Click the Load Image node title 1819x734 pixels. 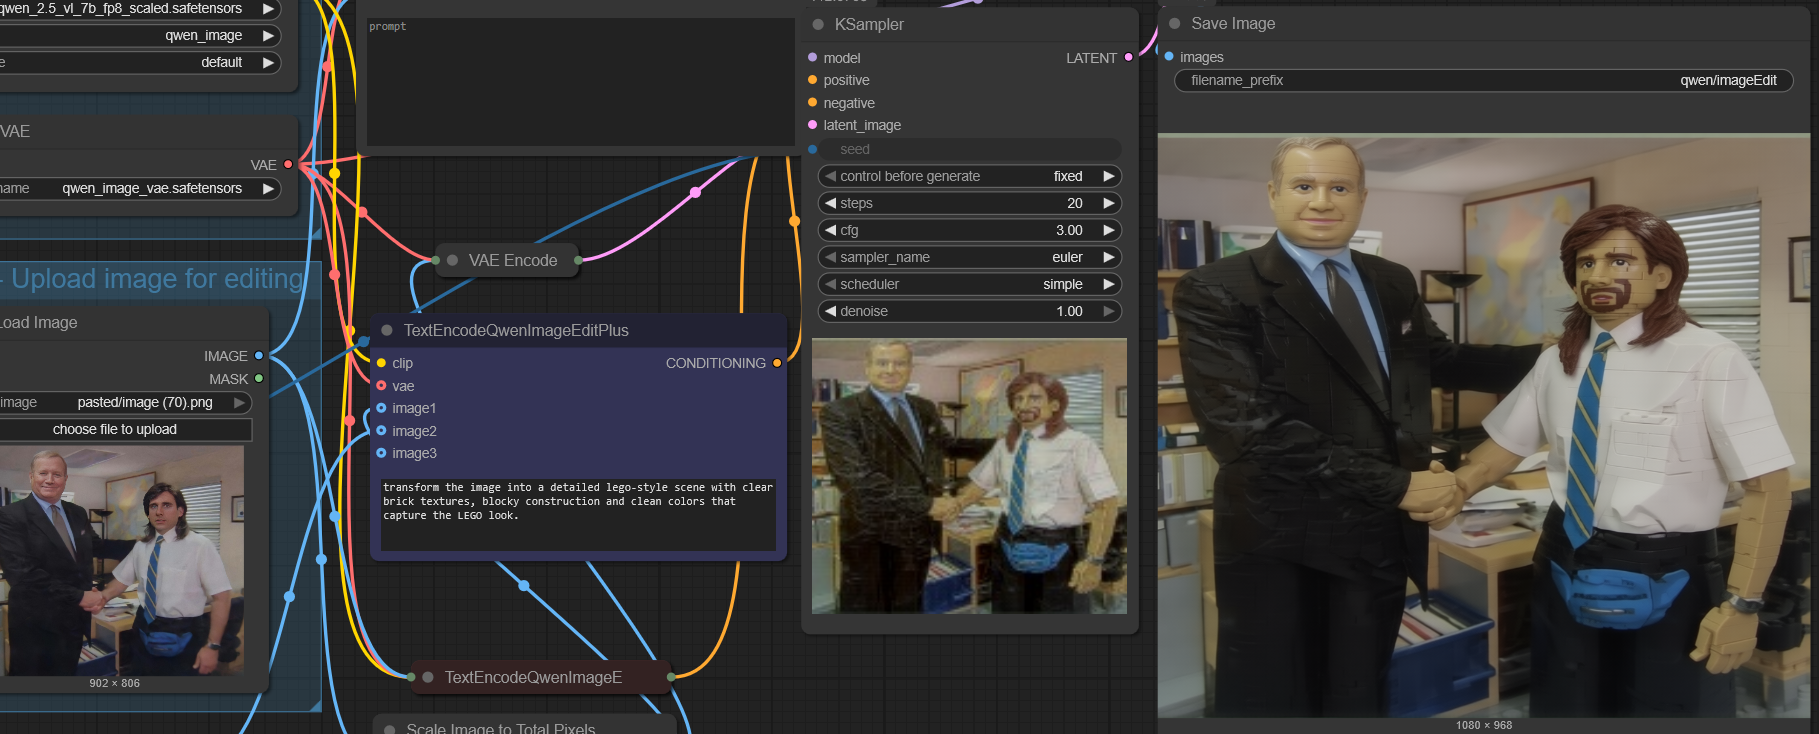coord(38,322)
